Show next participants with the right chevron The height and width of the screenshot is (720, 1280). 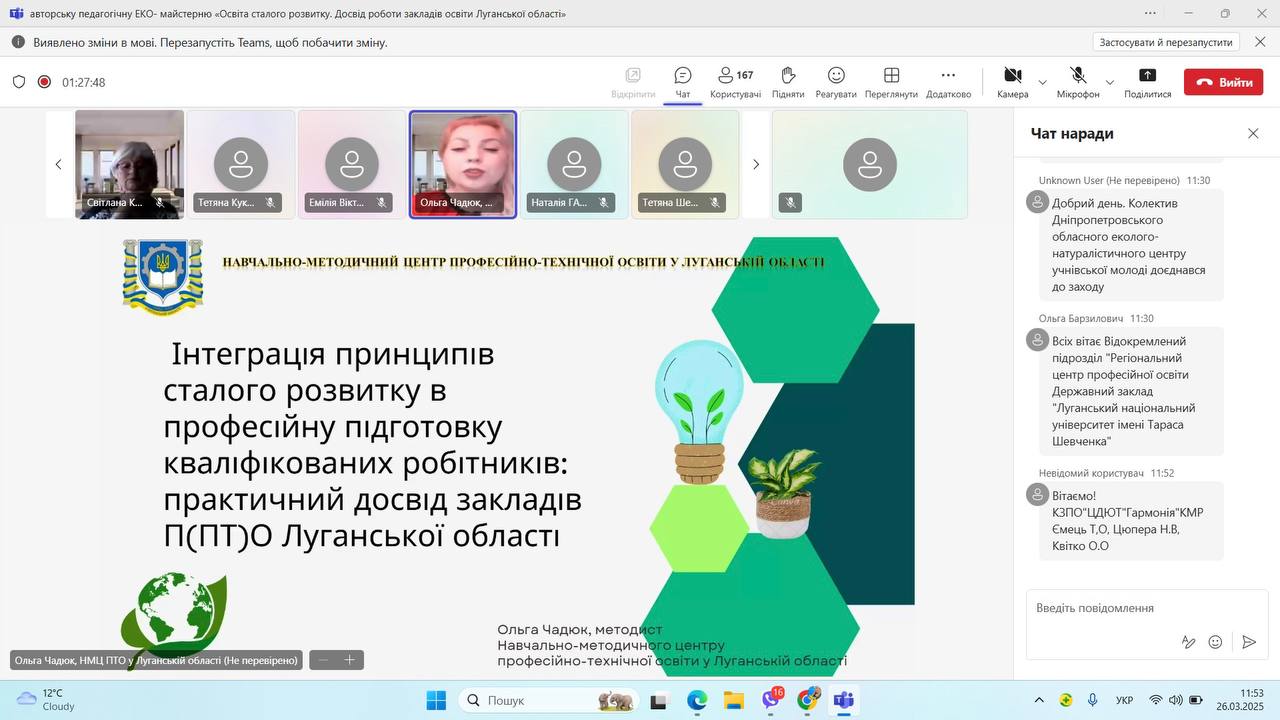756,164
